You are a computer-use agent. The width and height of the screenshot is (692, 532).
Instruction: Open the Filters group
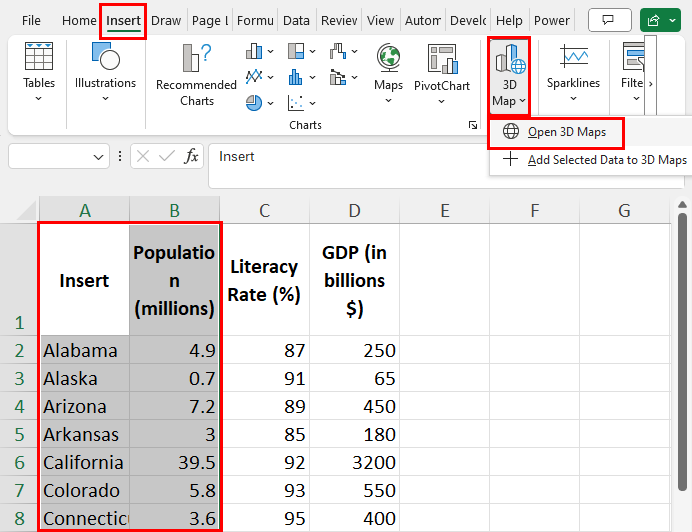tap(632, 72)
